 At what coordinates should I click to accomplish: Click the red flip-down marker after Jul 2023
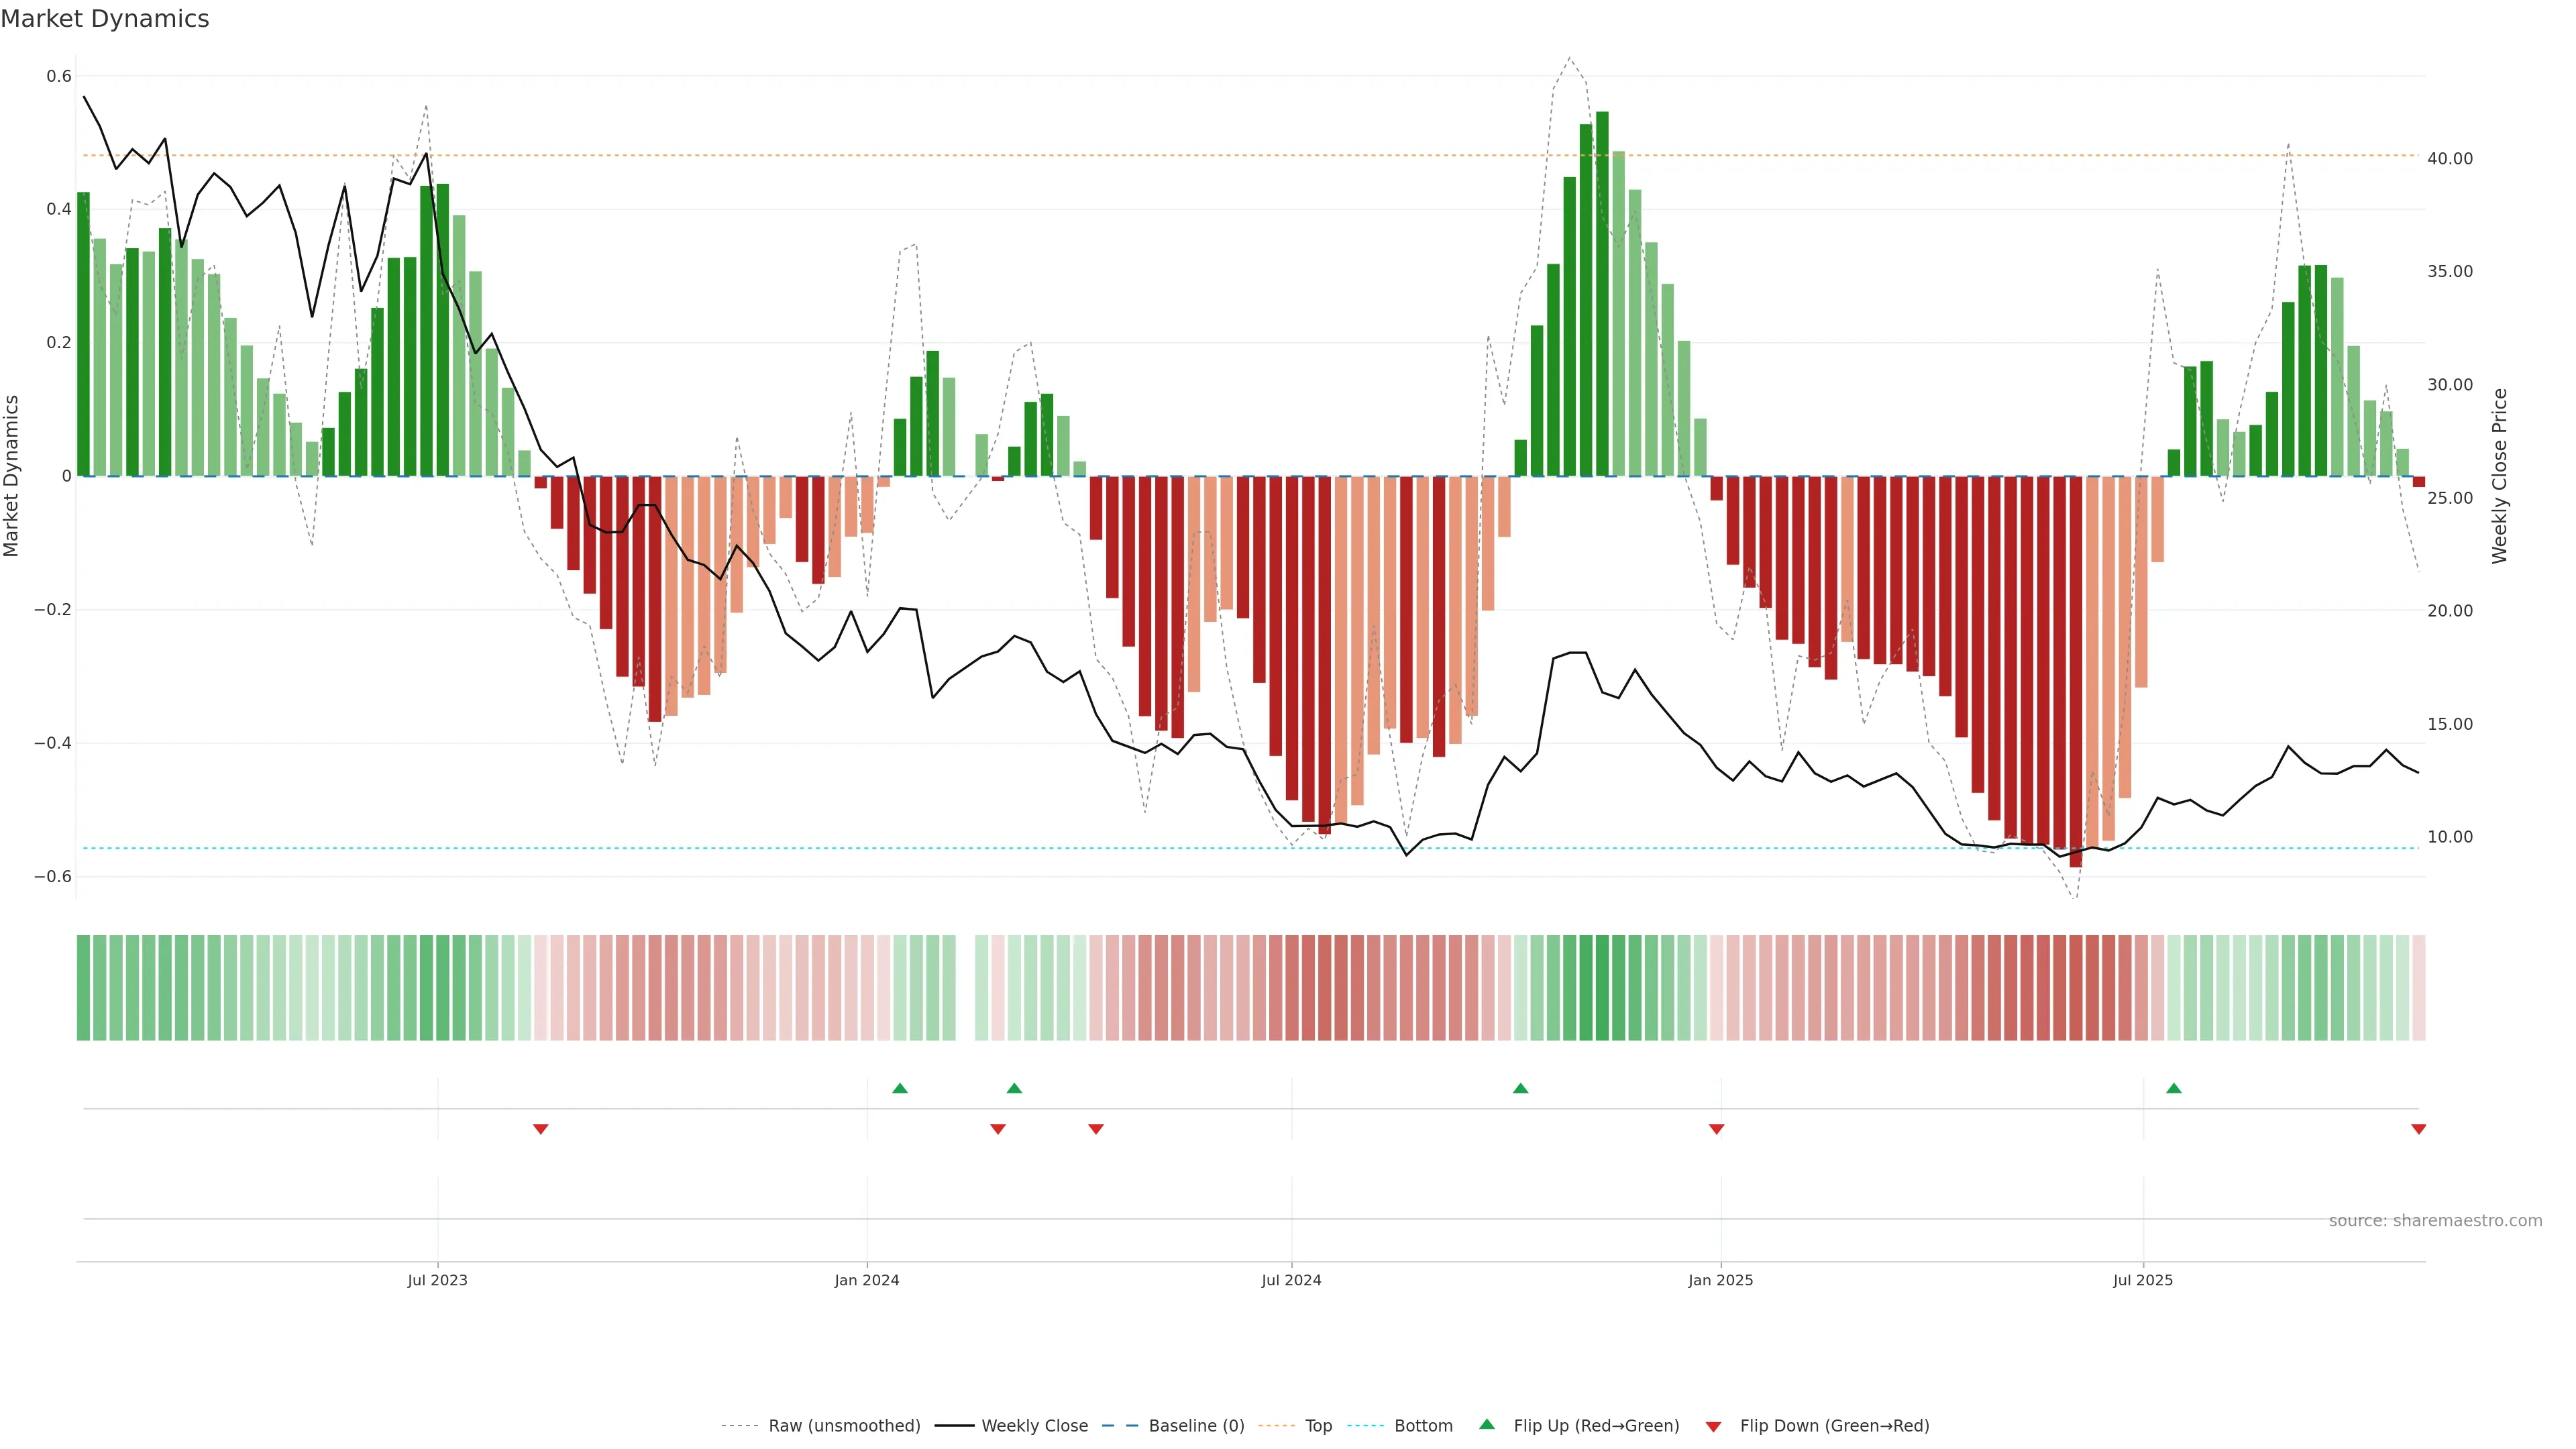coord(541,1129)
